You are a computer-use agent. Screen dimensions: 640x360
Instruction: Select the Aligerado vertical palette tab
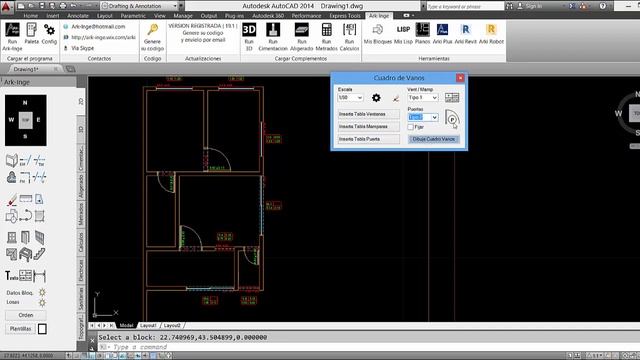coord(81,186)
